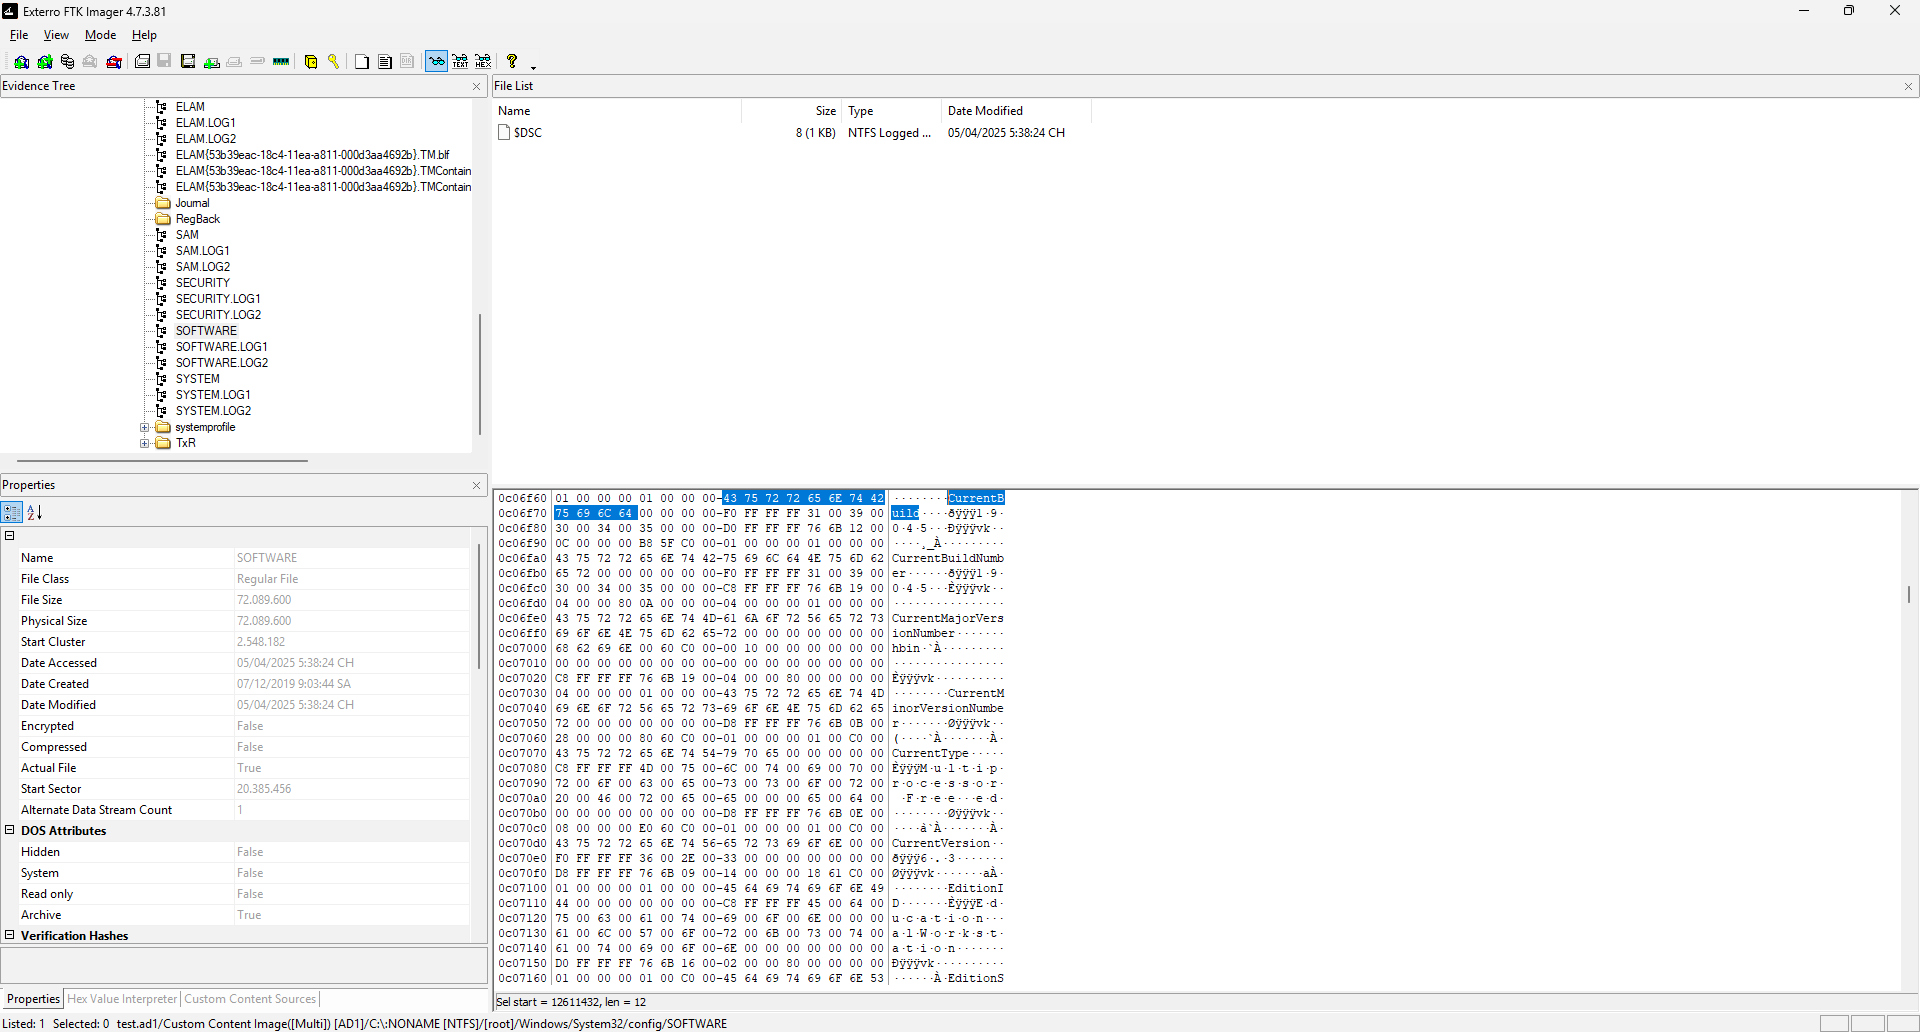1920x1032 pixels.
Task: Open the Mode menu
Action: pyautogui.click(x=100, y=35)
